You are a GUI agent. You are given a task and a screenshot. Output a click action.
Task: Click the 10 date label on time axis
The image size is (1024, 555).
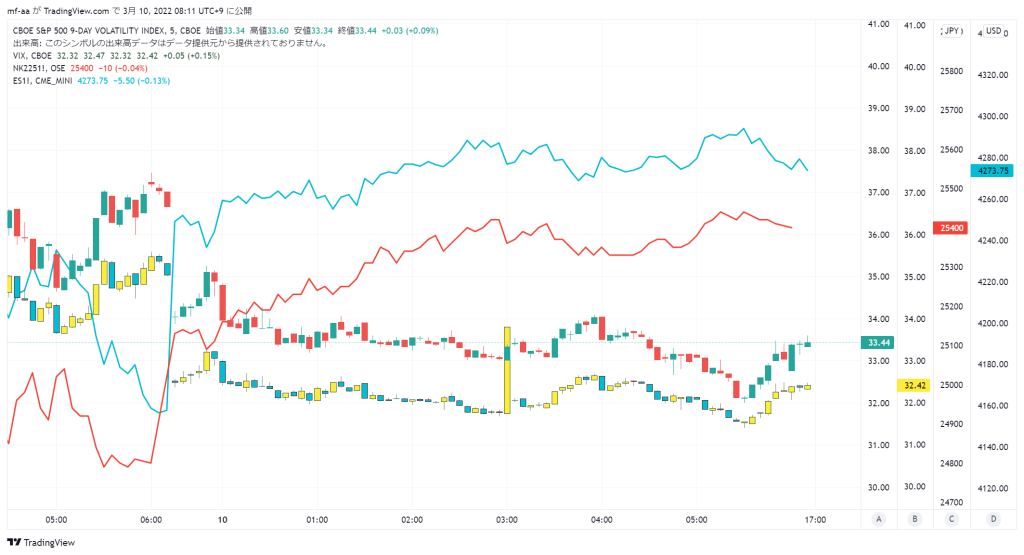(x=223, y=520)
